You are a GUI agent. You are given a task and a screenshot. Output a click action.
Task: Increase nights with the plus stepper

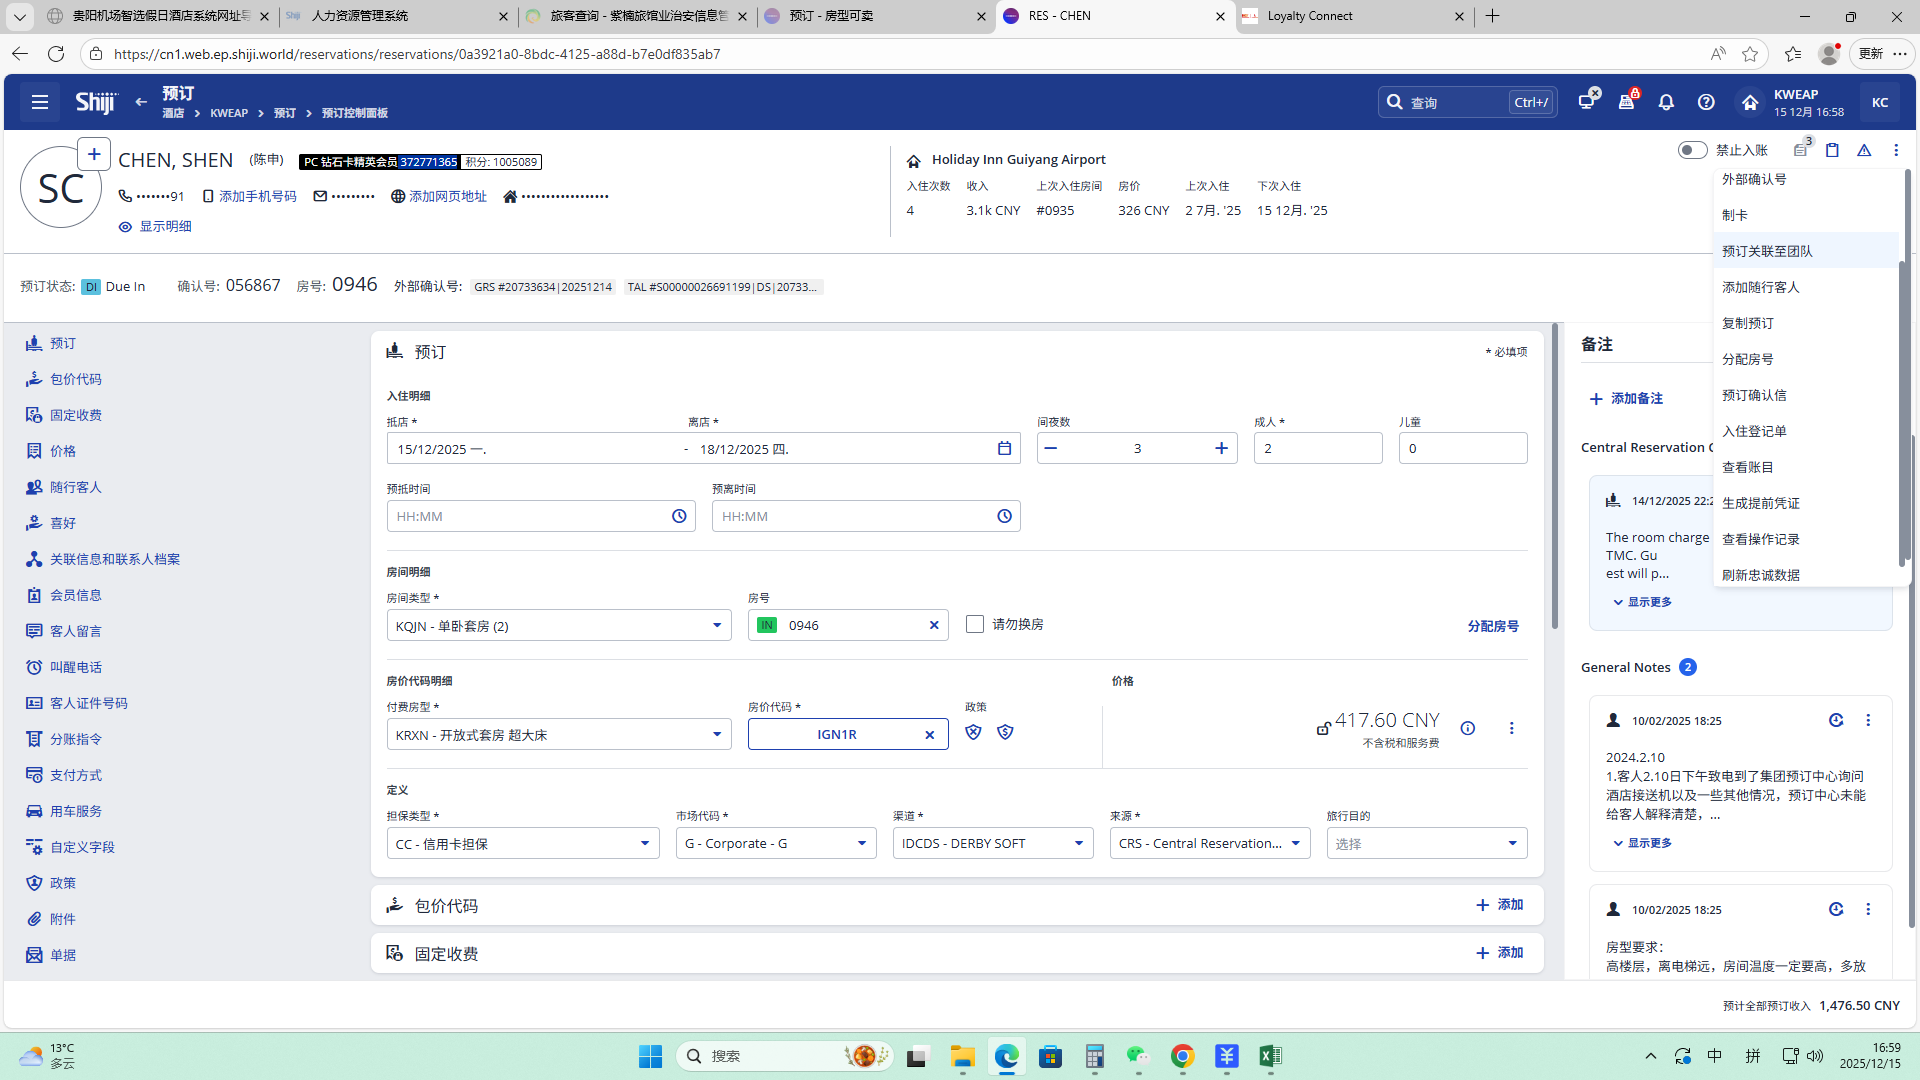[1221, 449]
